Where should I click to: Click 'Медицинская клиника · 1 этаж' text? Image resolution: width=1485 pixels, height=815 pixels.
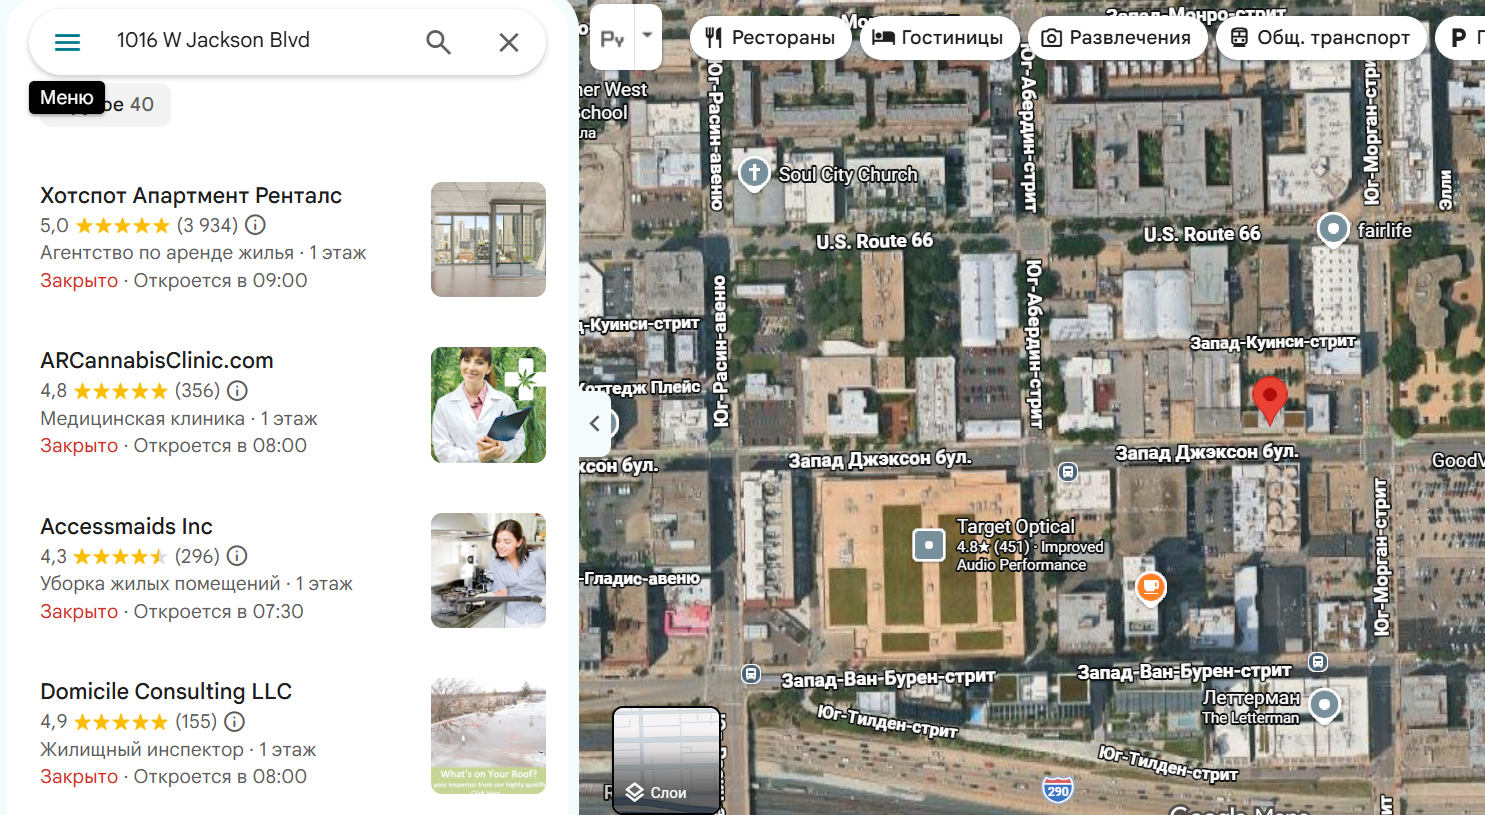(179, 418)
